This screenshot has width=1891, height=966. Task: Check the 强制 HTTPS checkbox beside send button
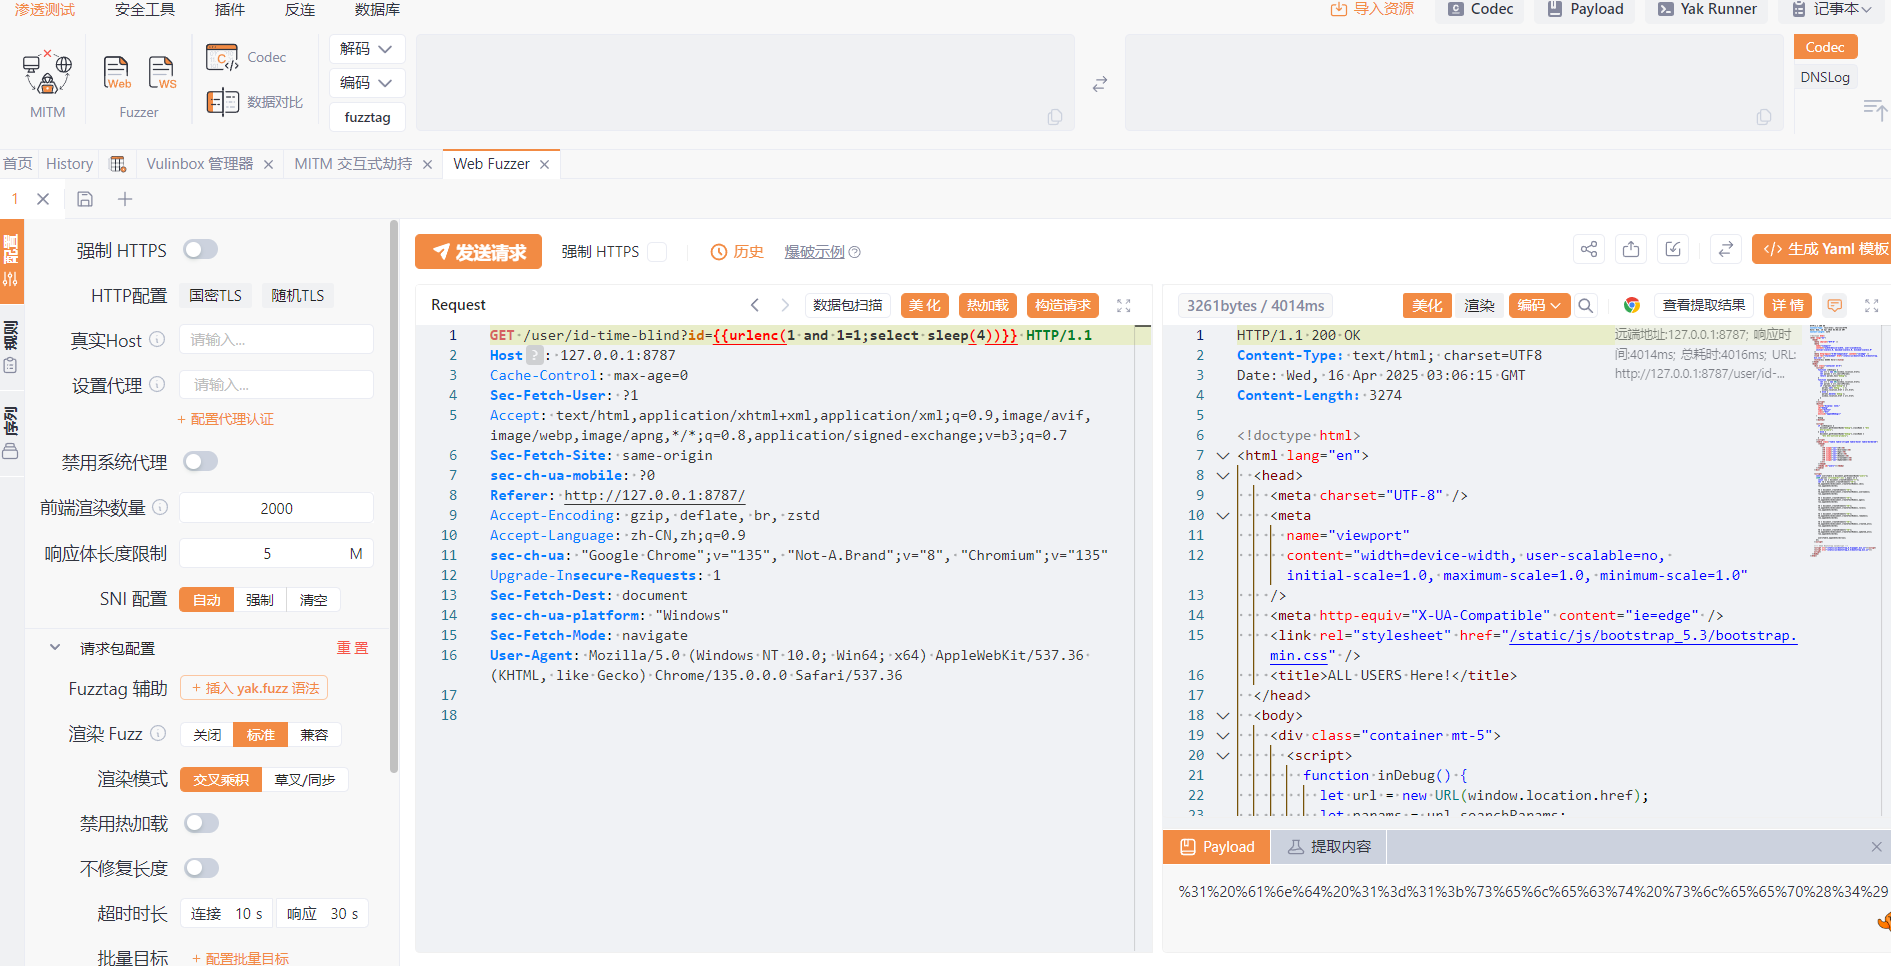click(657, 252)
